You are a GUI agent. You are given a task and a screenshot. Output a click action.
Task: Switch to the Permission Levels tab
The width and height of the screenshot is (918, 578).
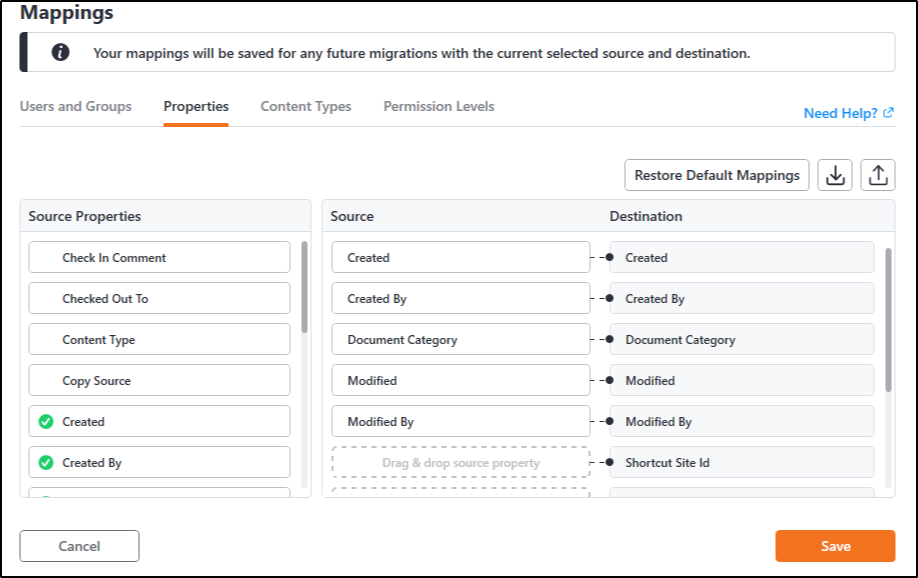click(437, 106)
